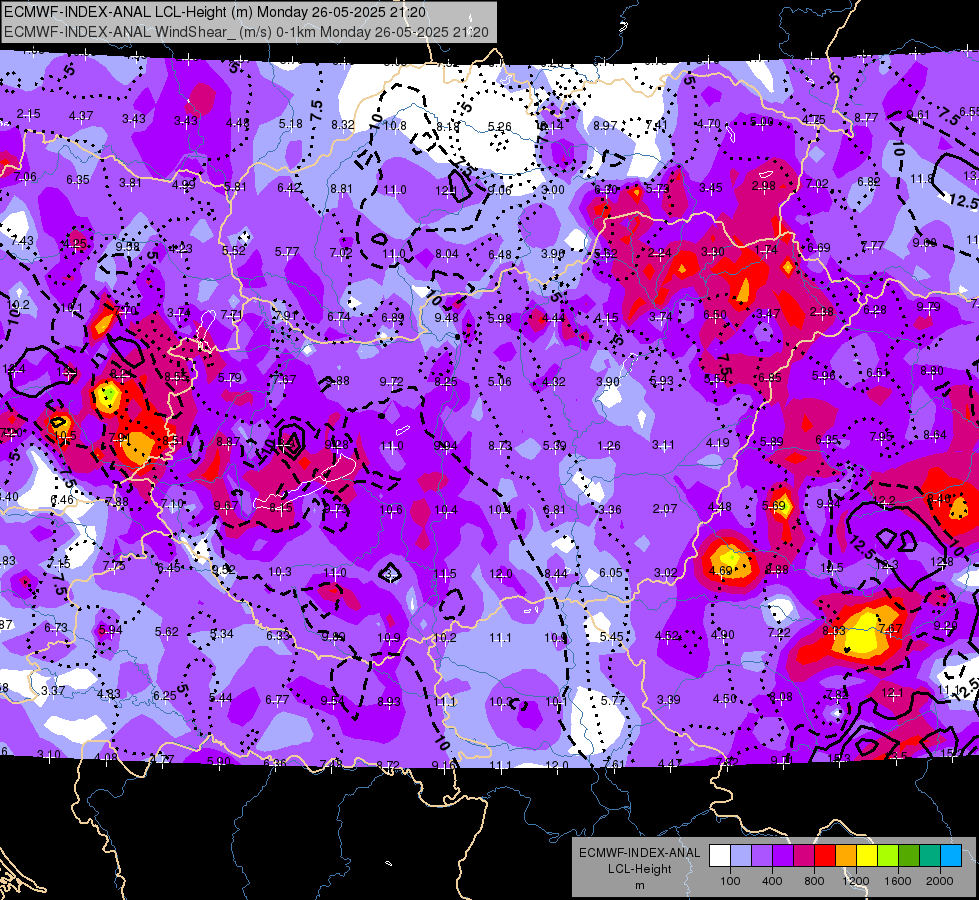Click the LCL-Height title in legend box

tap(639, 869)
